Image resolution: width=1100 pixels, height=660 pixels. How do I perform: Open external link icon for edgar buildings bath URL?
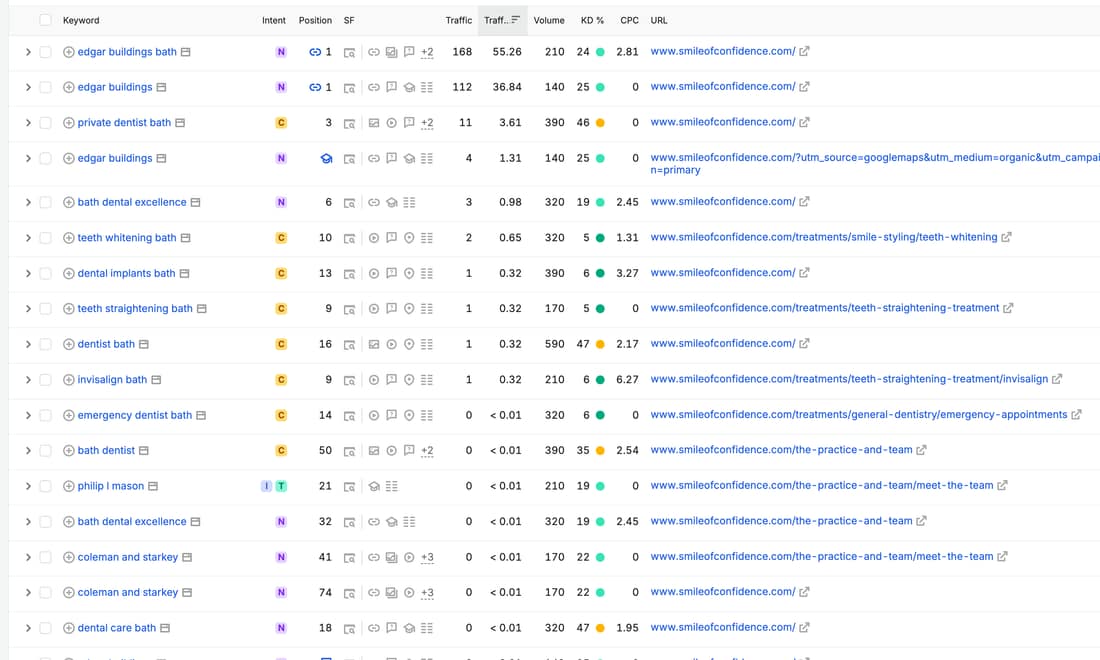(x=804, y=51)
